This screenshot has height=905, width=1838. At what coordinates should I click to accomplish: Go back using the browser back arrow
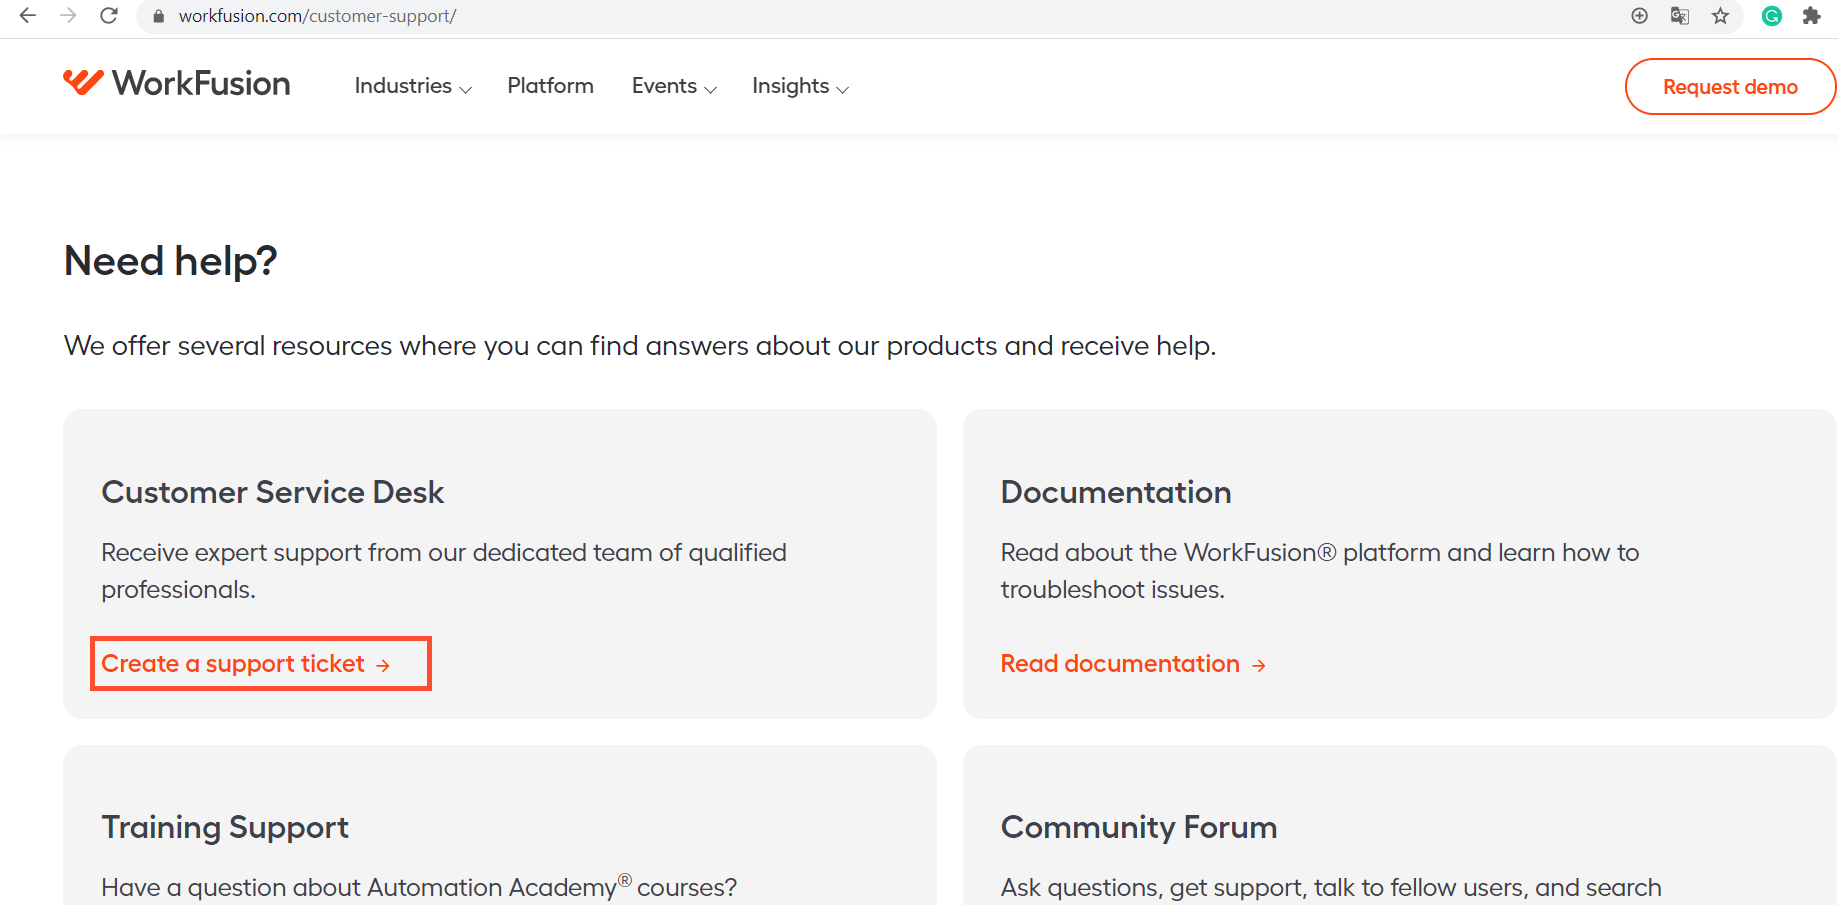pyautogui.click(x=28, y=16)
